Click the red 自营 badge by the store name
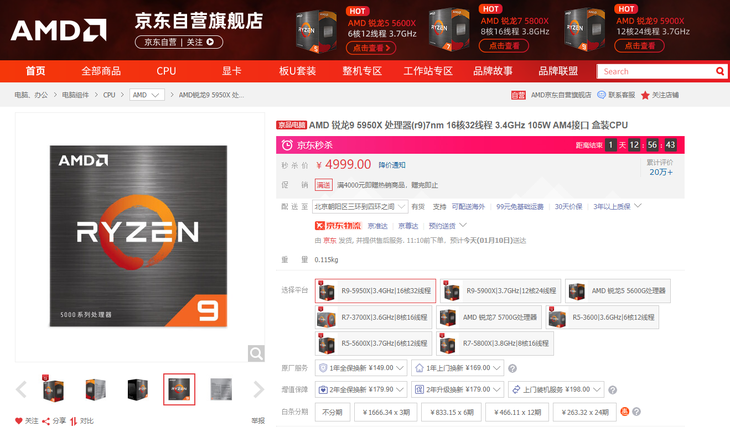730x432 pixels. pos(518,95)
